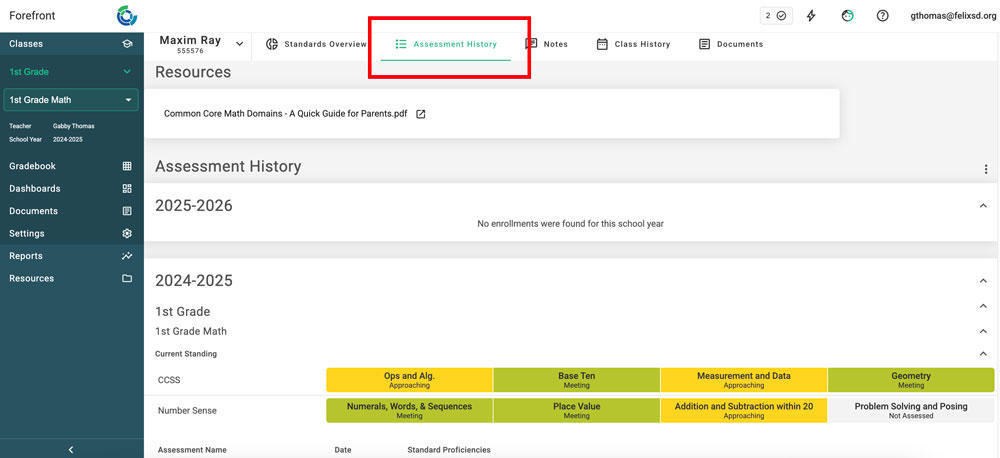The width and height of the screenshot is (1000, 458).
Task: Expand the Maxim Ray student dropdown
Action: click(x=239, y=44)
